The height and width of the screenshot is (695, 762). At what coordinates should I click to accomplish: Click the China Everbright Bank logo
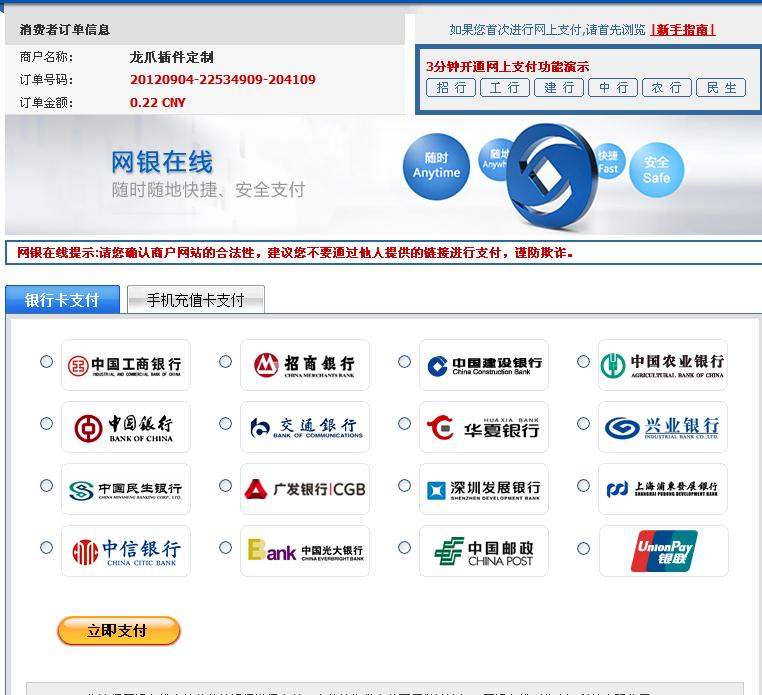[x=305, y=551]
